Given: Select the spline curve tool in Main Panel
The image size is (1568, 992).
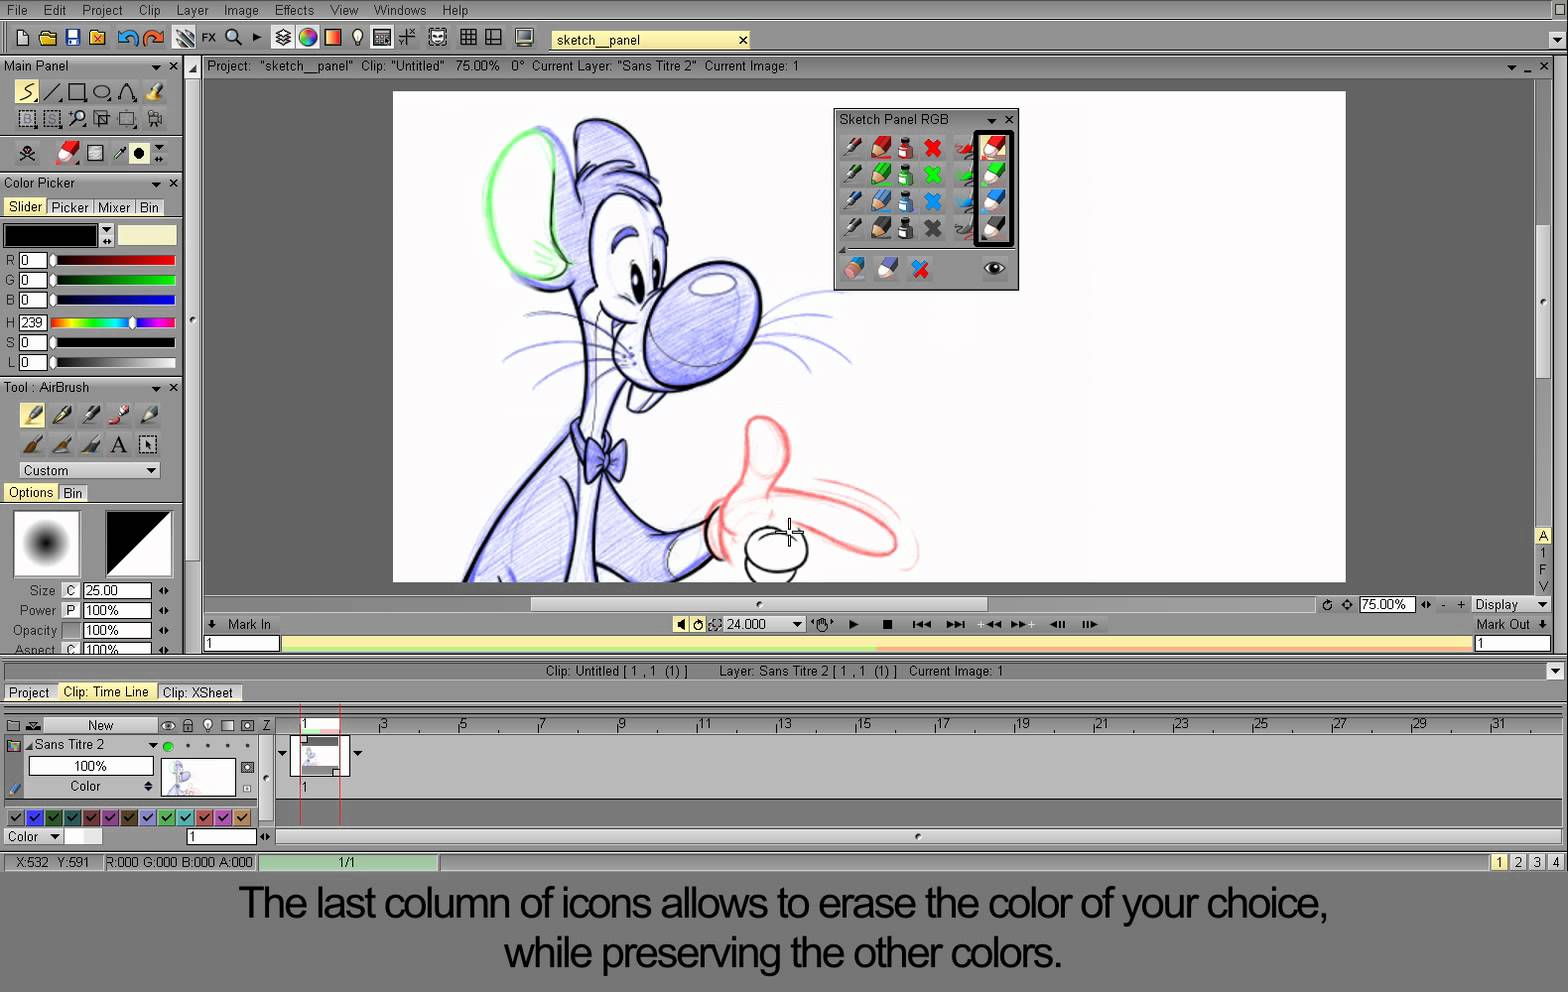Looking at the screenshot, I should pyautogui.click(x=127, y=92).
